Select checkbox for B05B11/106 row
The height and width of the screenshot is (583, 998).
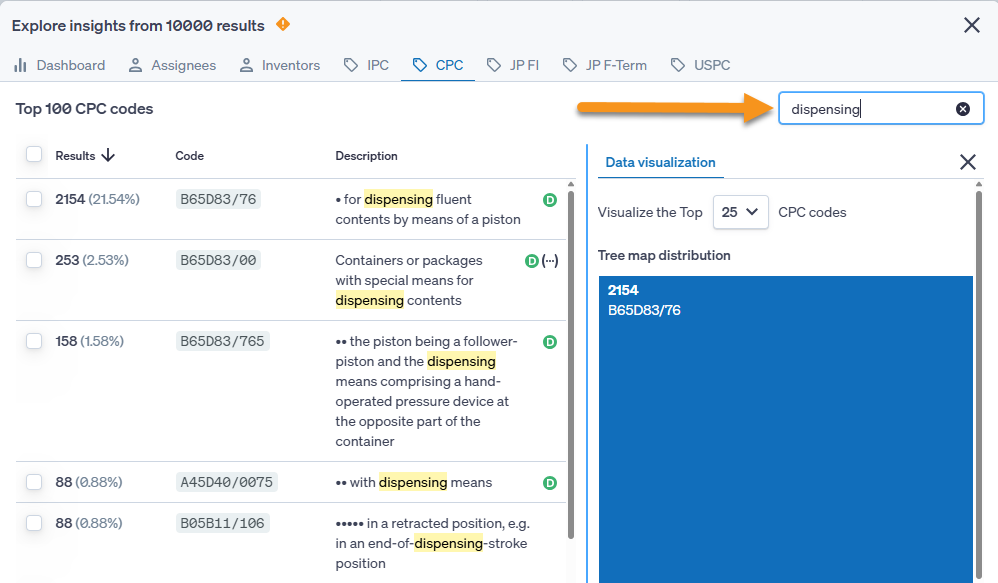(34, 523)
